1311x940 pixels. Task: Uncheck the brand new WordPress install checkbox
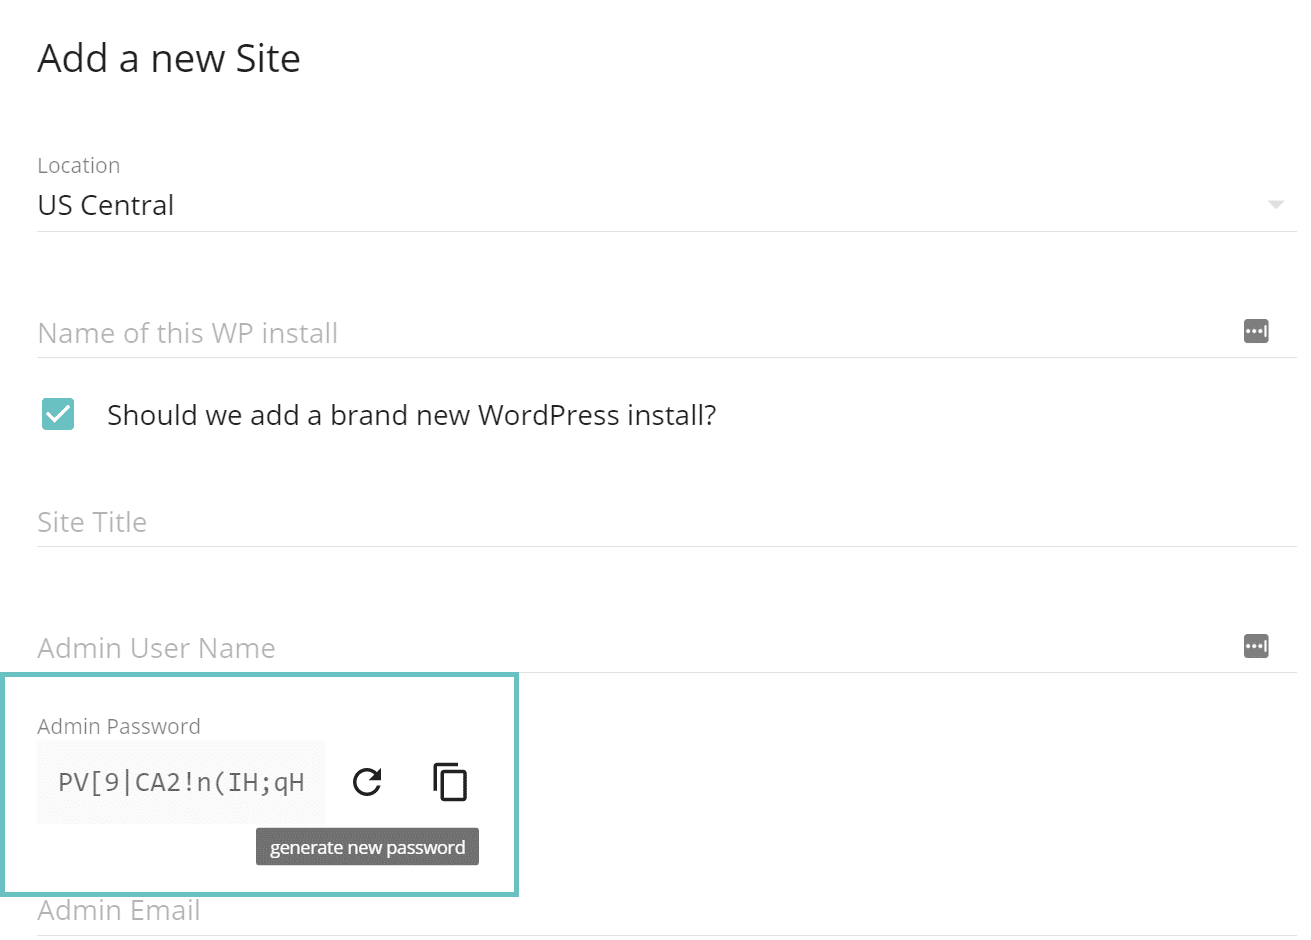[x=57, y=414]
